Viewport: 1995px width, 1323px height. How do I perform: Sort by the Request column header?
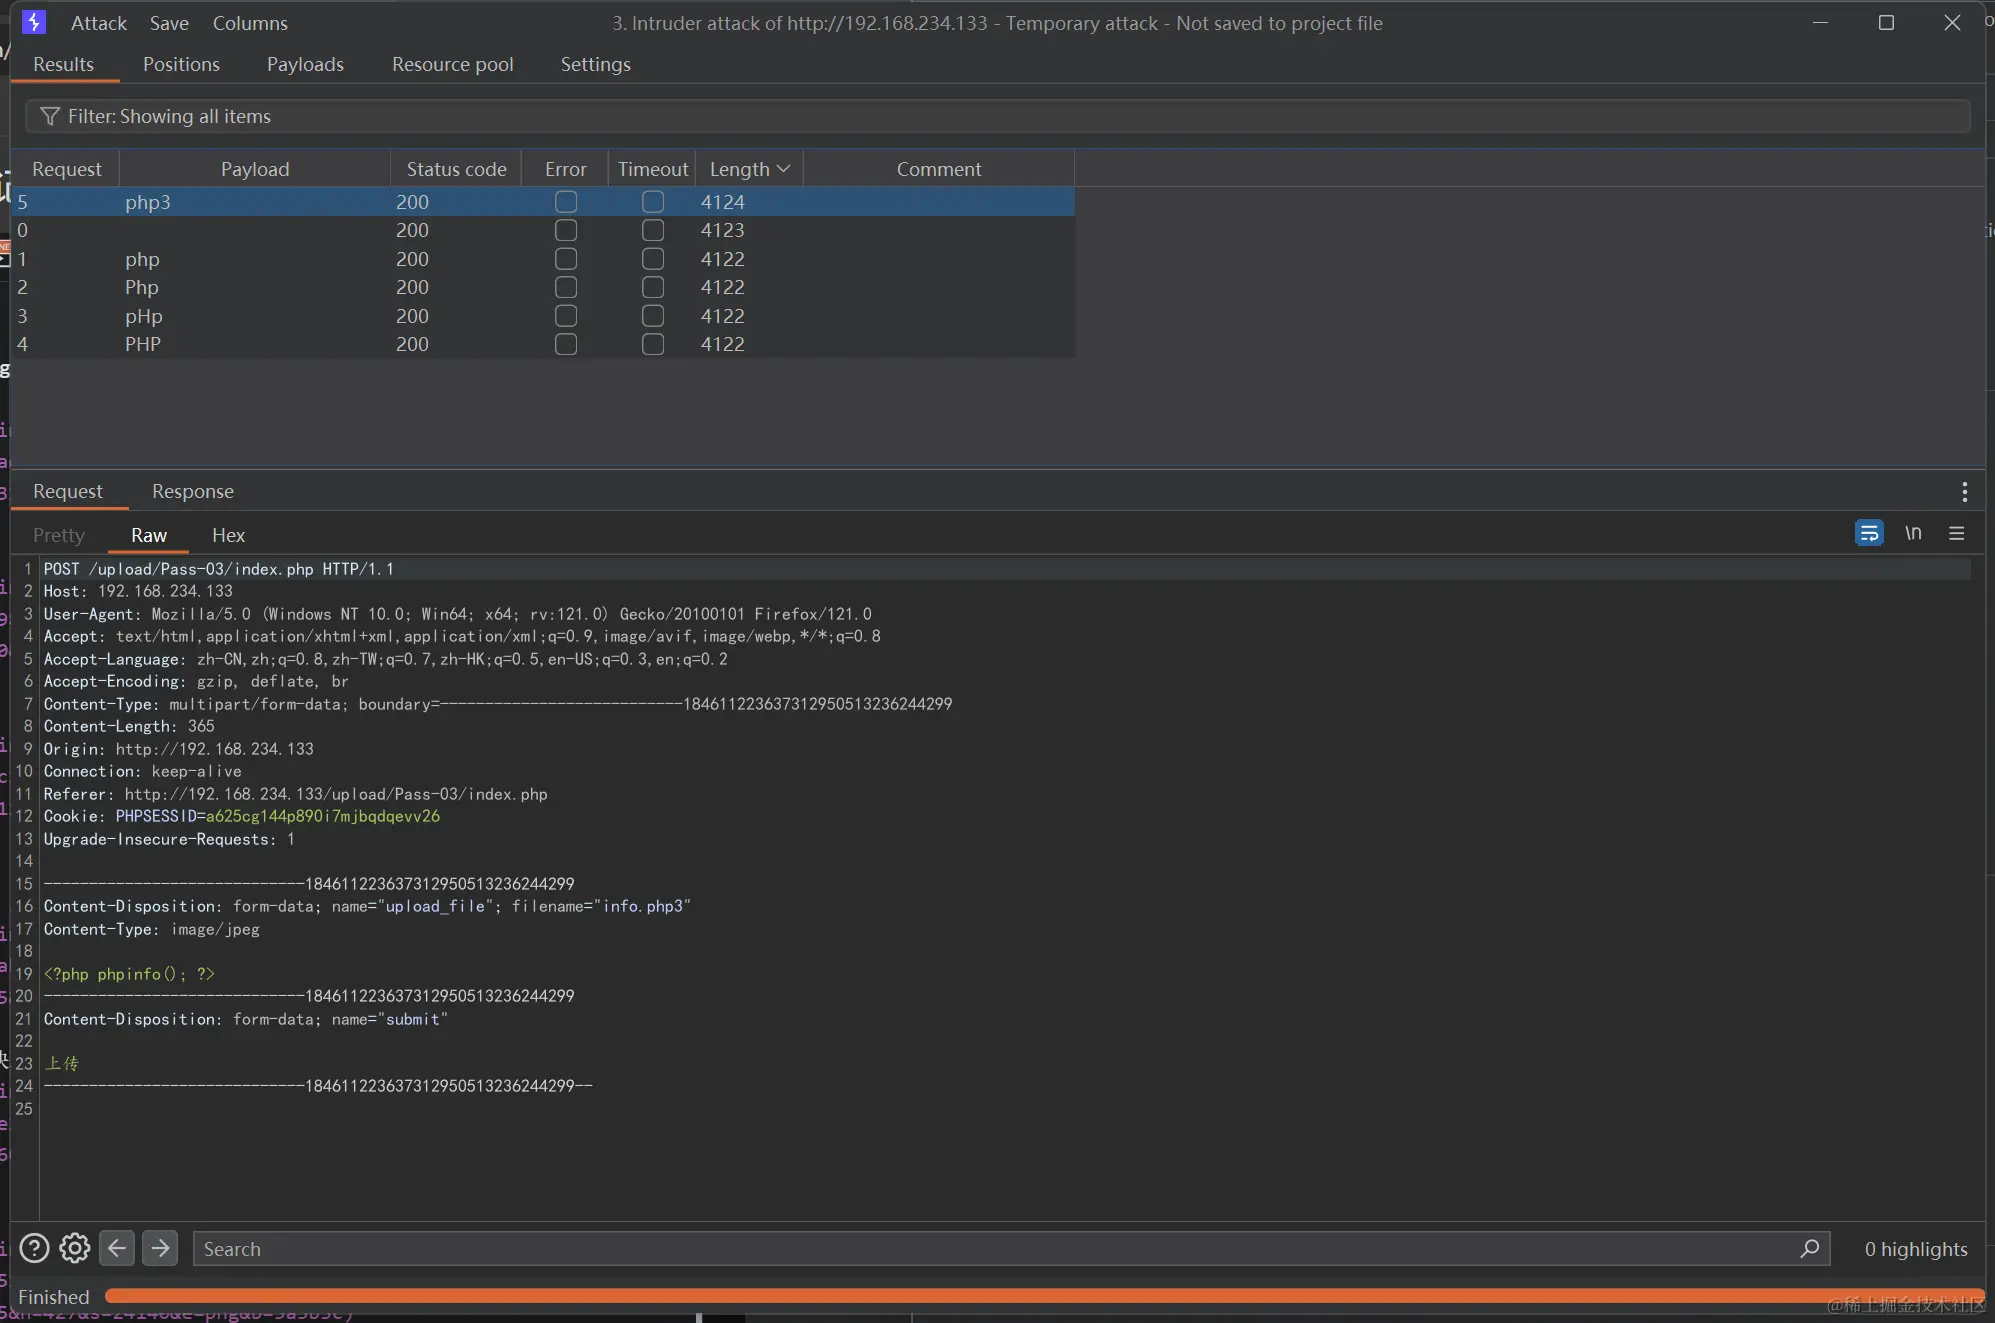66,169
